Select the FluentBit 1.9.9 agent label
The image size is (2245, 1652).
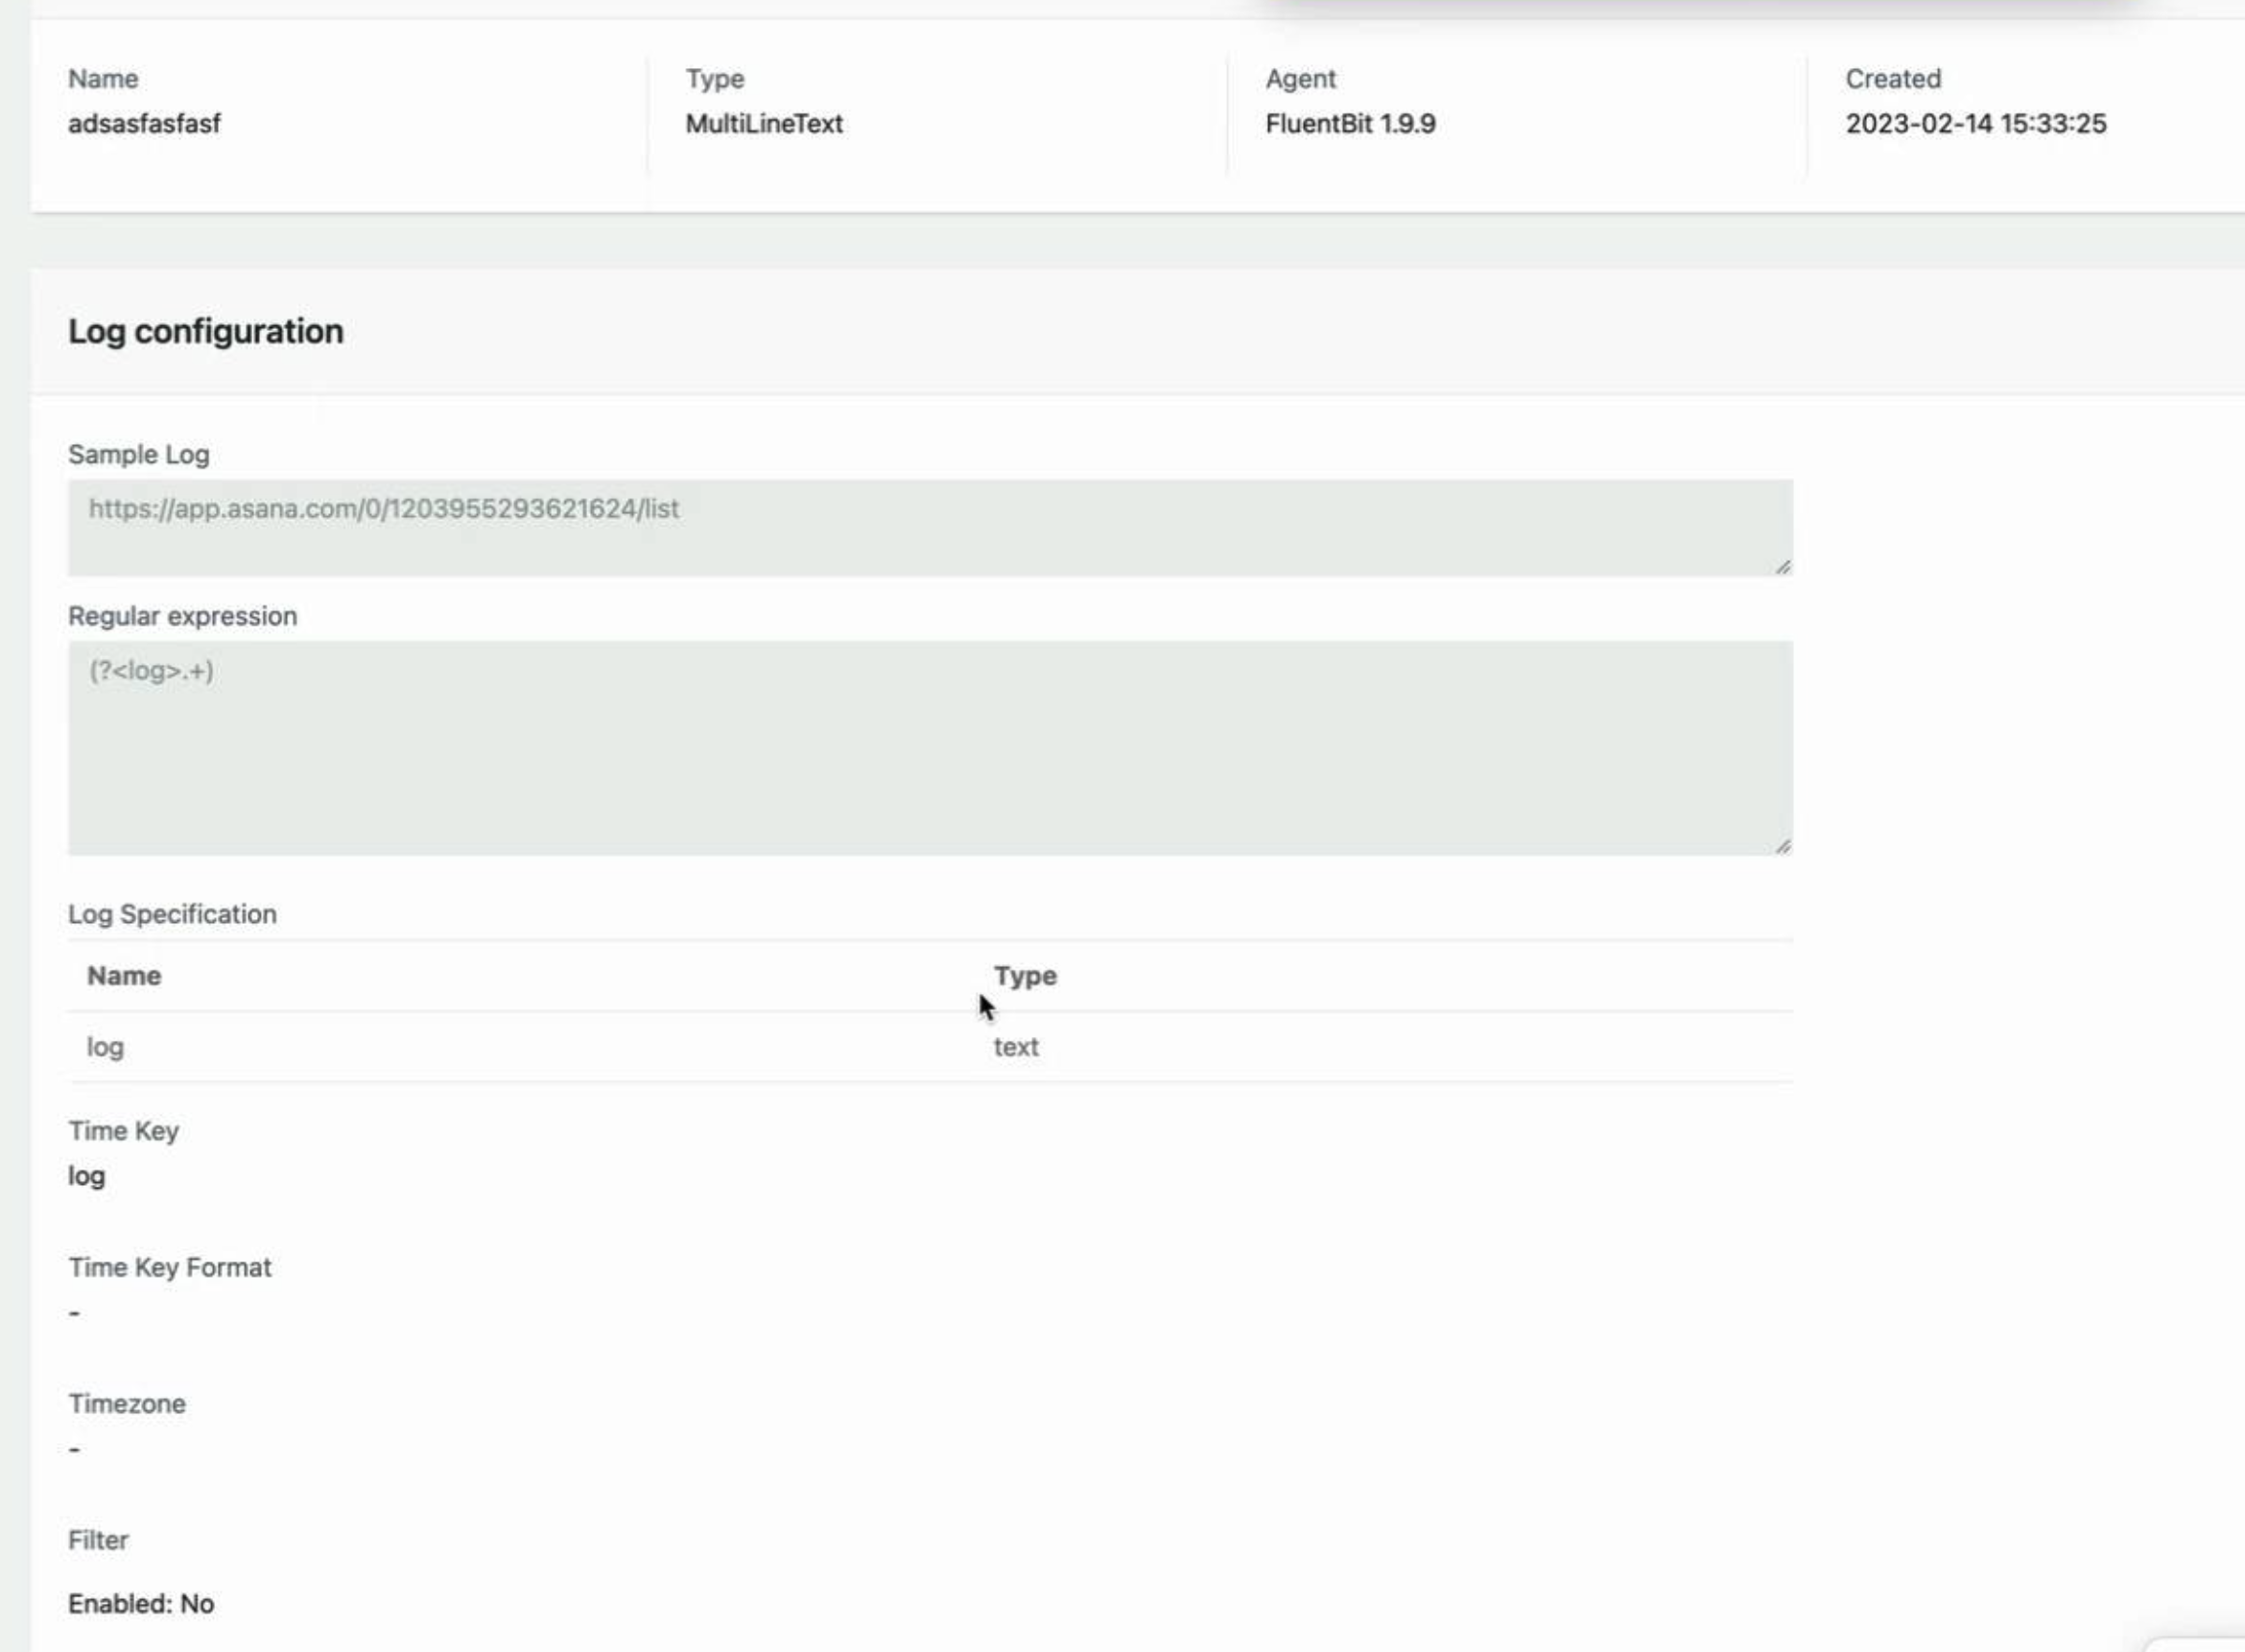(1348, 124)
